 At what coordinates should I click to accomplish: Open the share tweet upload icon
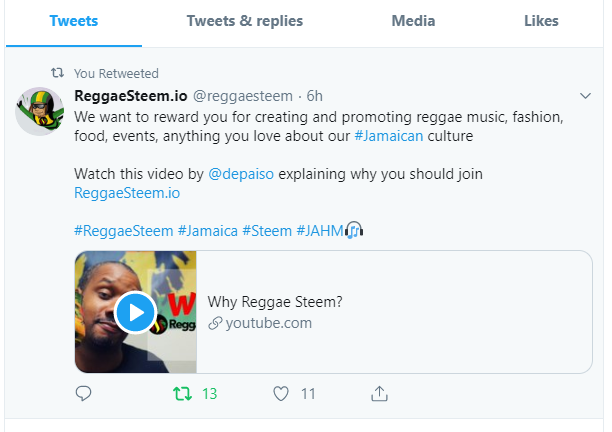379,393
